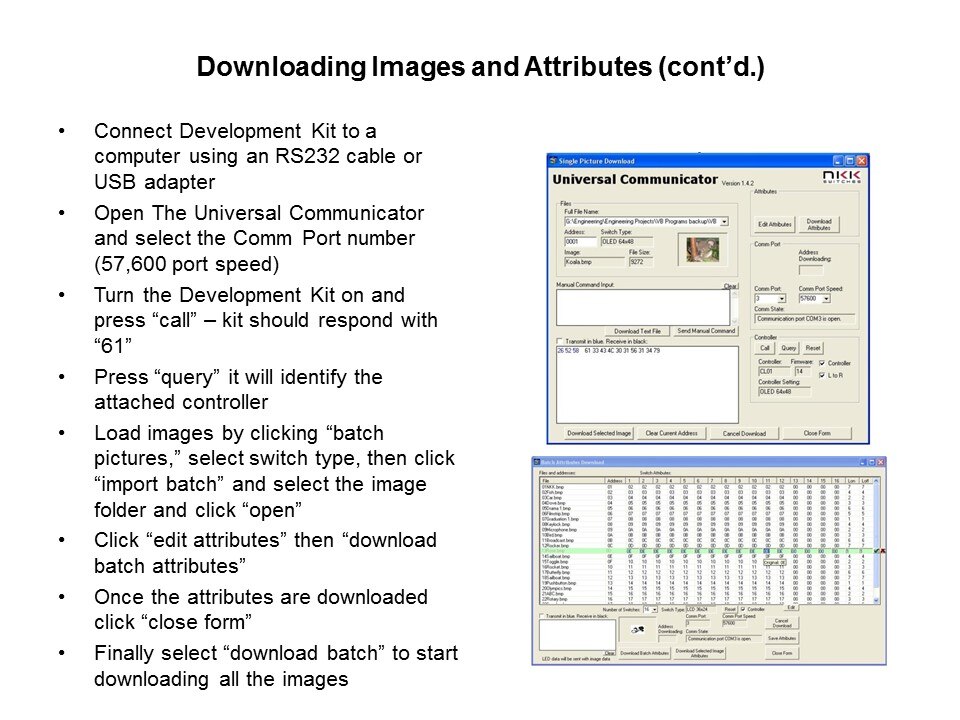Uncheck Controller in Single Picture Download window
Image resolution: width=960 pixels, height=720 pixels.
tap(823, 362)
